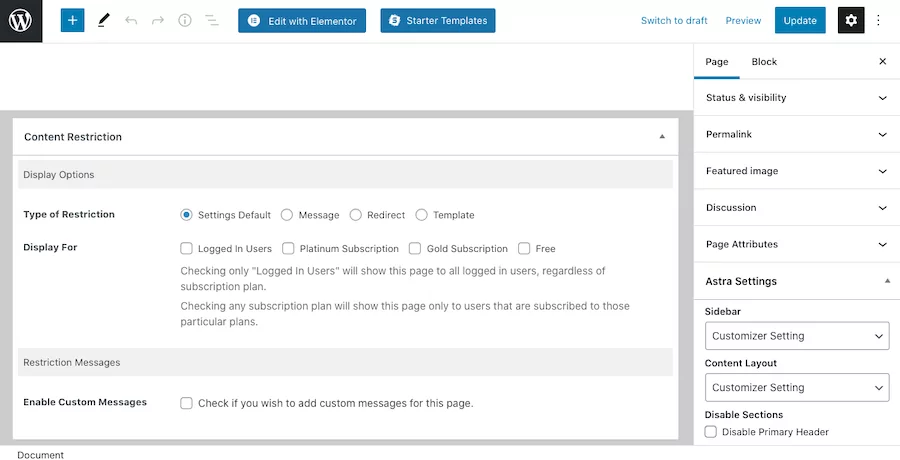Open the Content Layout dropdown
The height and width of the screenshot is (460, 900).
pyautogui.click(x=796, y=387)
